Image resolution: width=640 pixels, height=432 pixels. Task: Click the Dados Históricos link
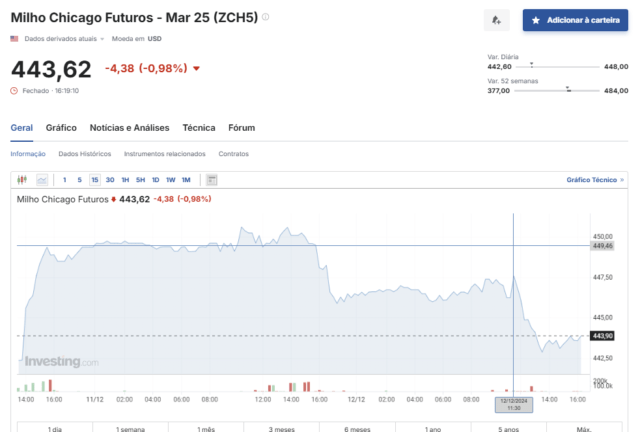(84, 154)
